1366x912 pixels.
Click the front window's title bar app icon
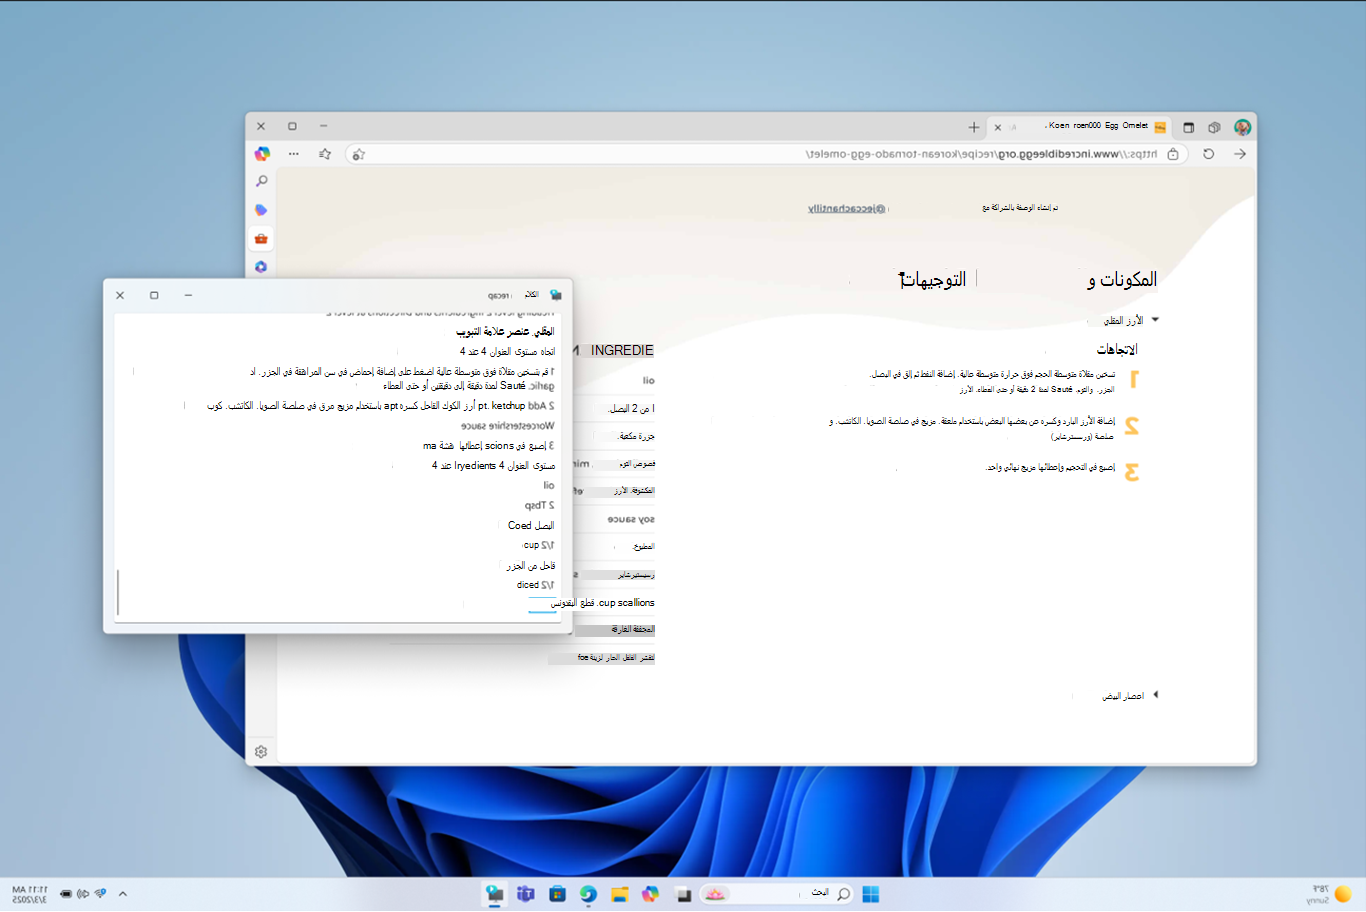(556, 295)
